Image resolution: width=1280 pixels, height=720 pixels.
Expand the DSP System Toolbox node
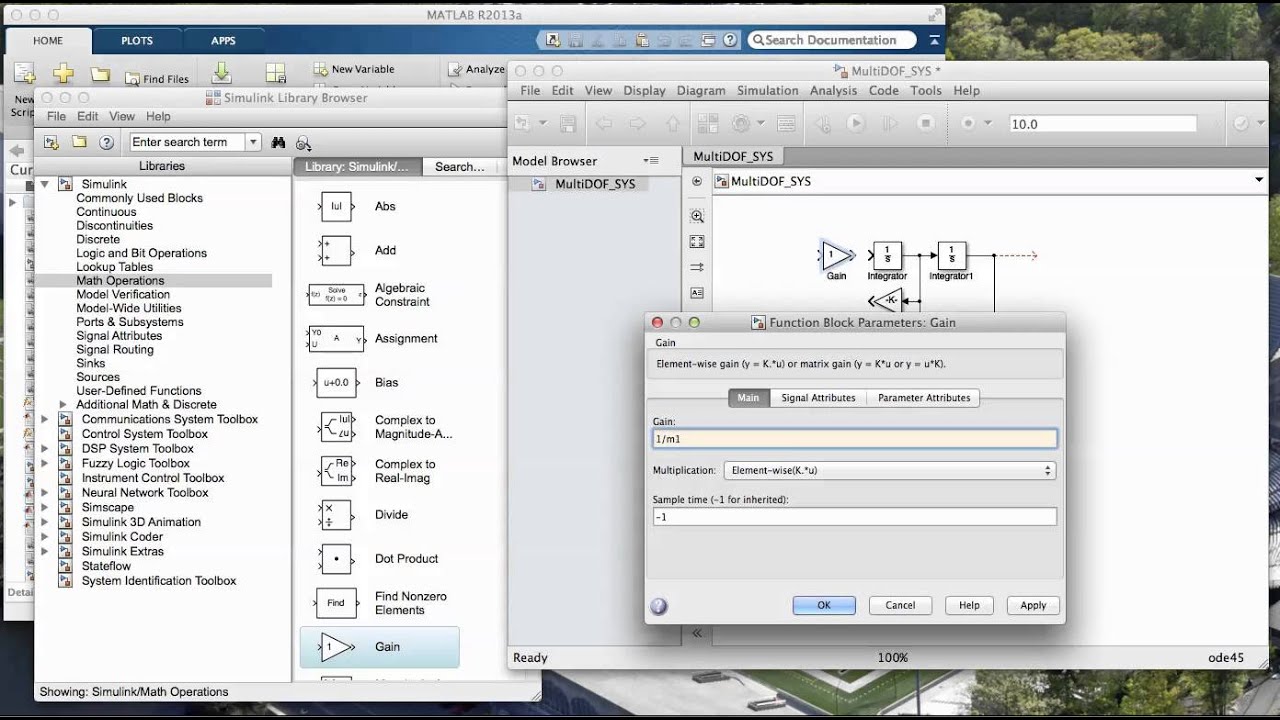pos(44,449)
